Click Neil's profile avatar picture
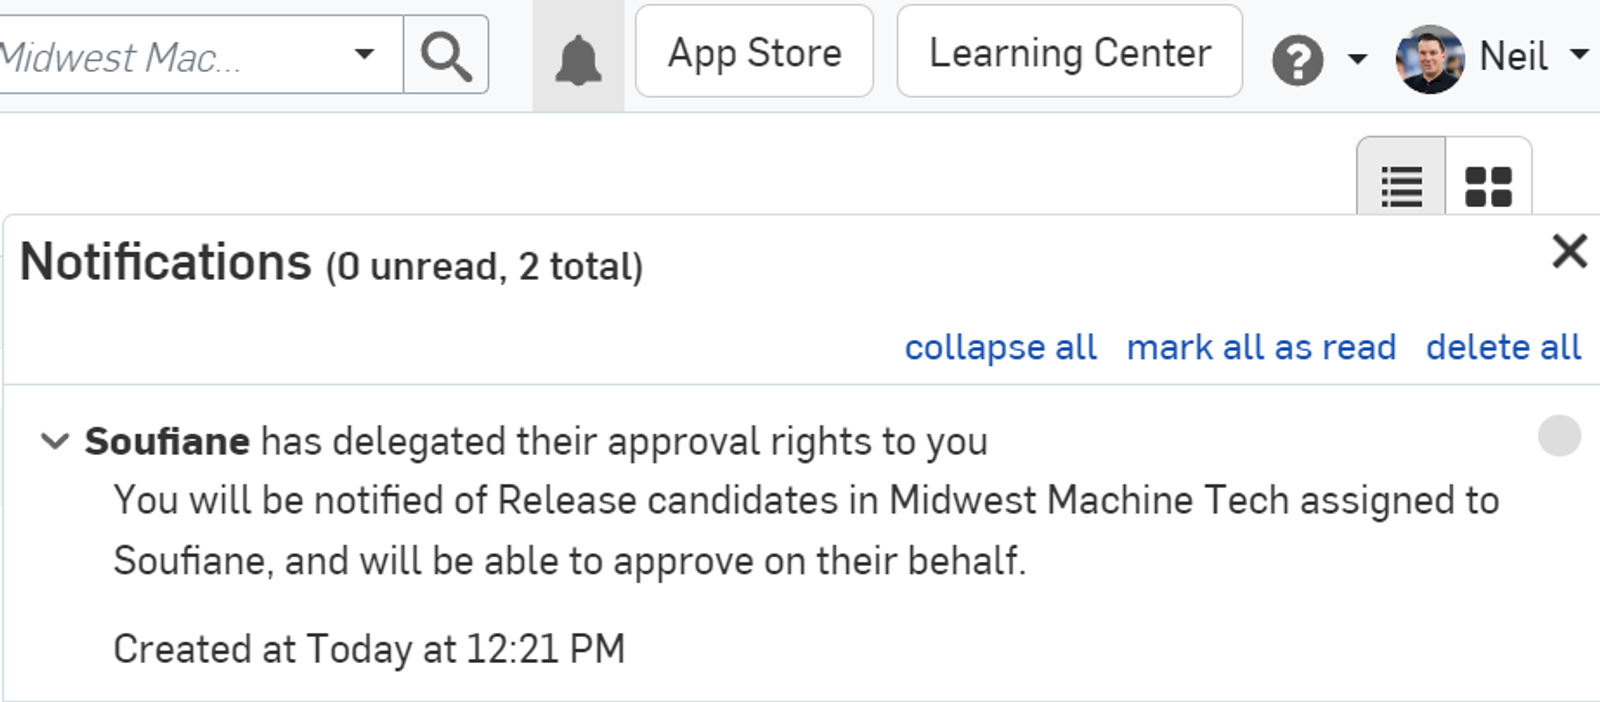The height and width of the screenshot is (702, 1600). 1430,58
